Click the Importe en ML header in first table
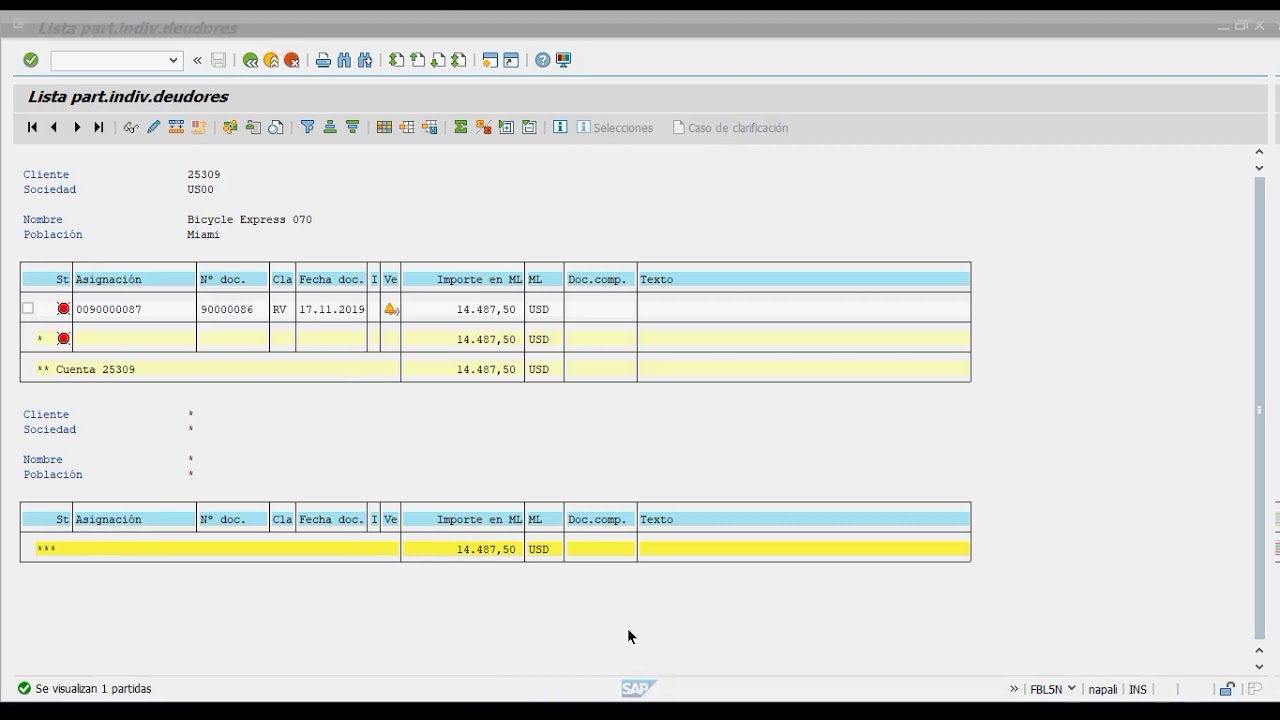 coord(463,279)
